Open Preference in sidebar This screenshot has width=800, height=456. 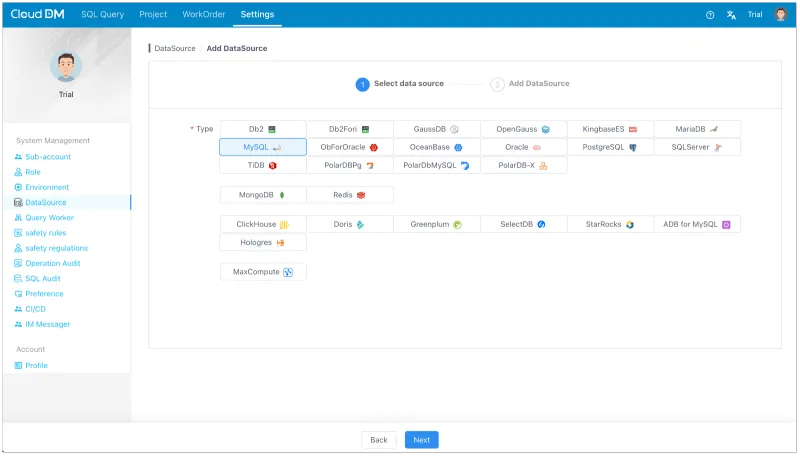pyautogui.click(x=44, y=294)
